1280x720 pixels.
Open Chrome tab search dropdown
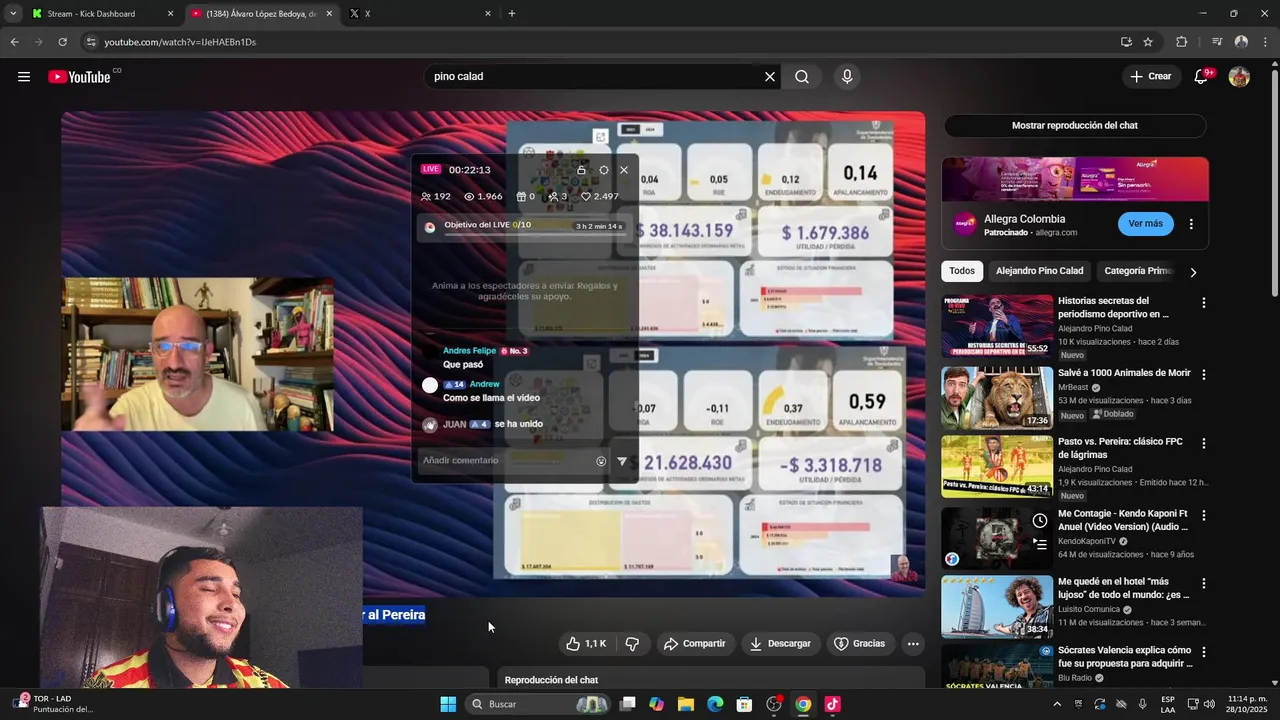13,14
